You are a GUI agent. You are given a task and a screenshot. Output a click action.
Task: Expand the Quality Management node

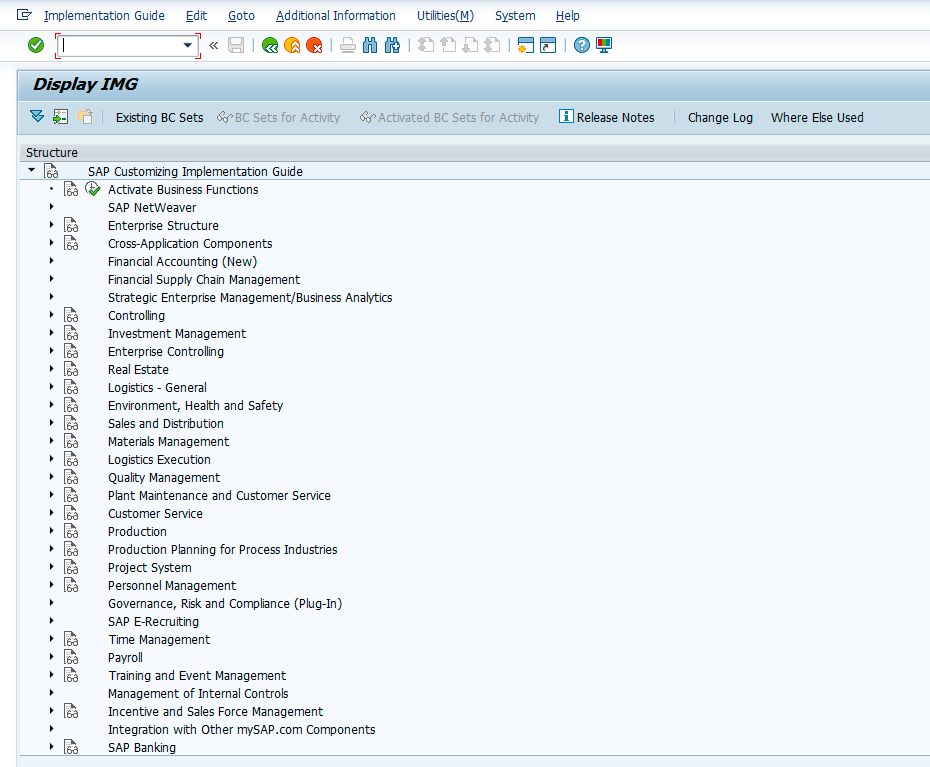pyautogui.click(x=52, y=477)
